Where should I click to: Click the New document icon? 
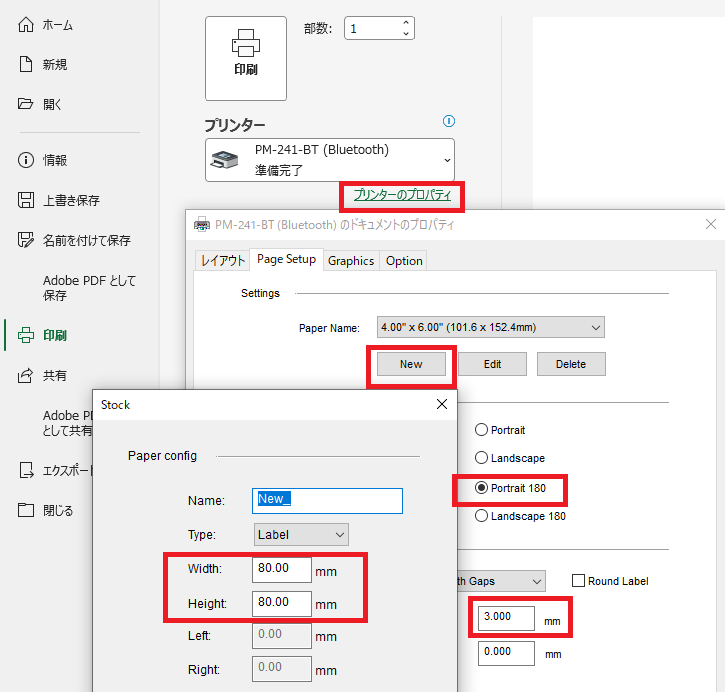pyautogui.click(x=27, y=65)
